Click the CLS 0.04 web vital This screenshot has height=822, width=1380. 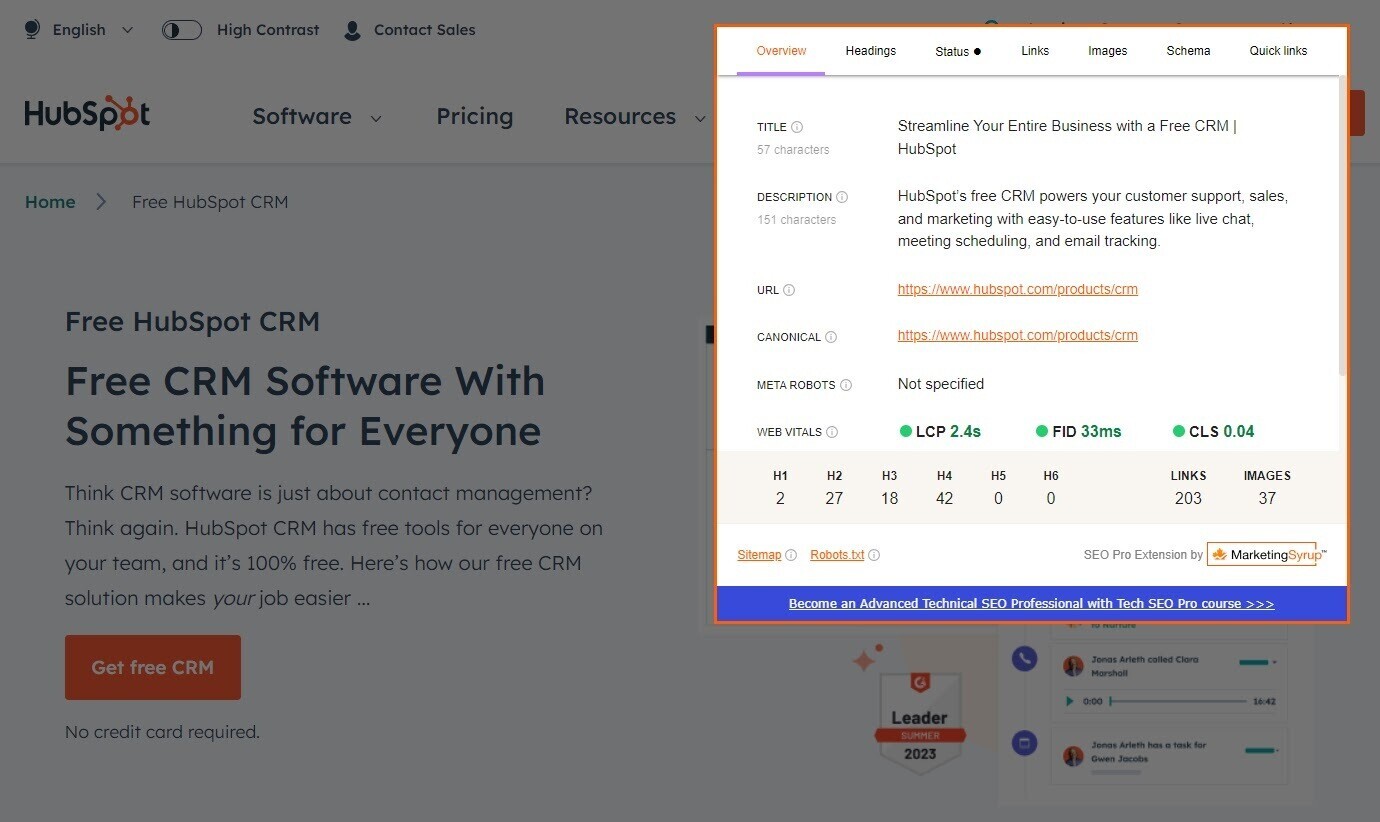(x=1213, y=431)
